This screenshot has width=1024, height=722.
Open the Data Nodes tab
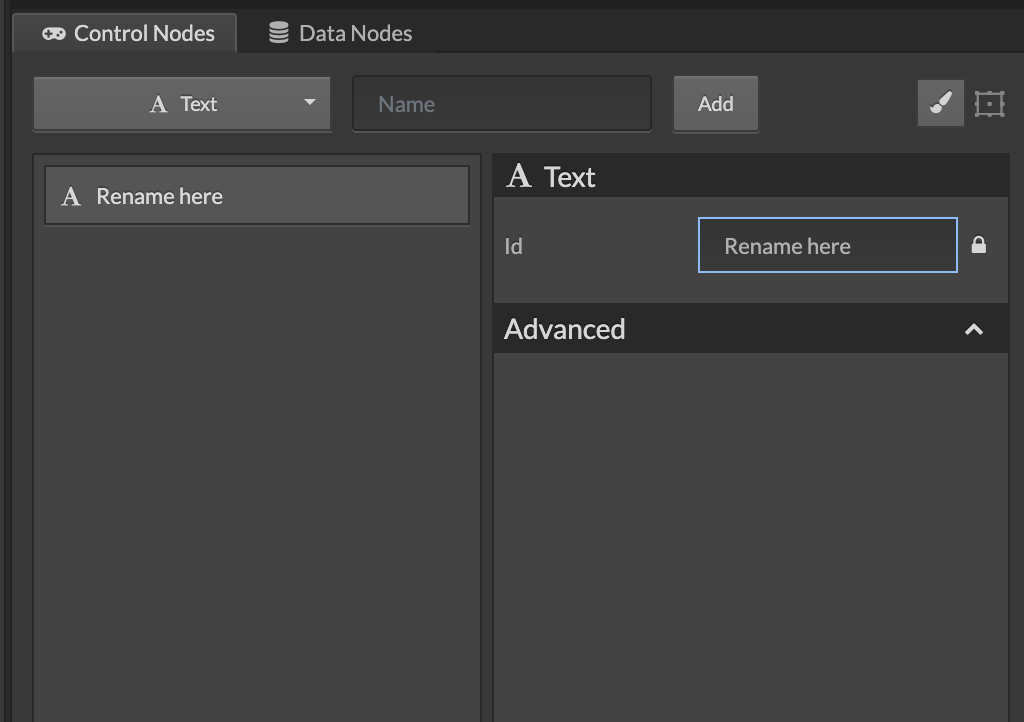tap(340, 33)
